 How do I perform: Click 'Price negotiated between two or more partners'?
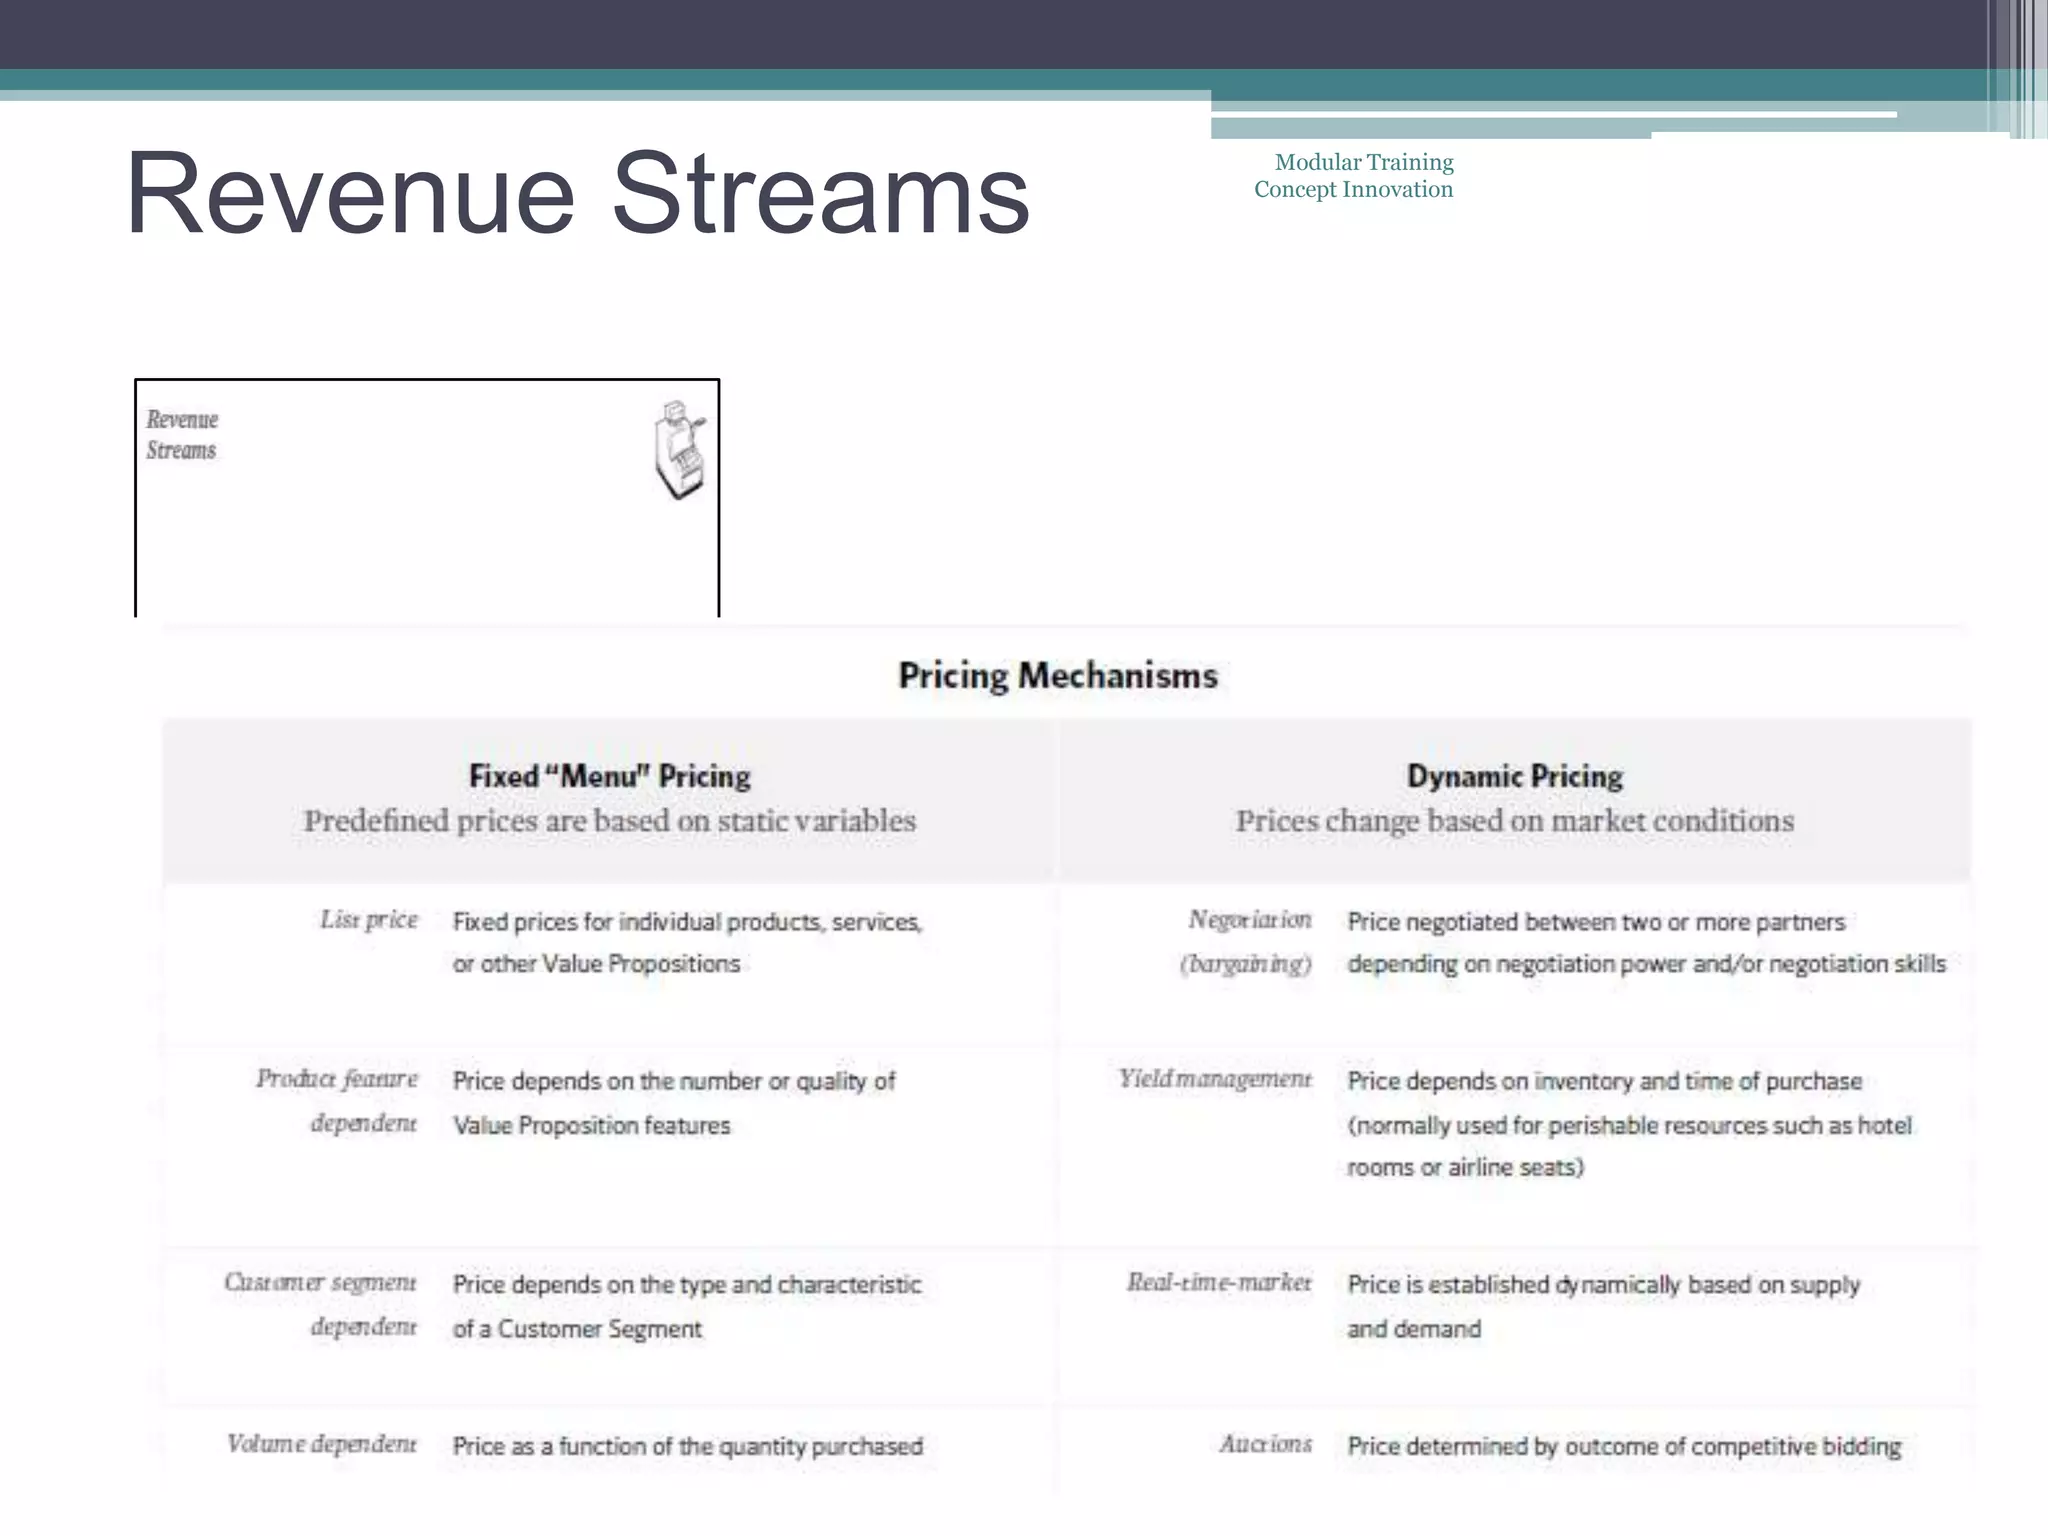1596,922
